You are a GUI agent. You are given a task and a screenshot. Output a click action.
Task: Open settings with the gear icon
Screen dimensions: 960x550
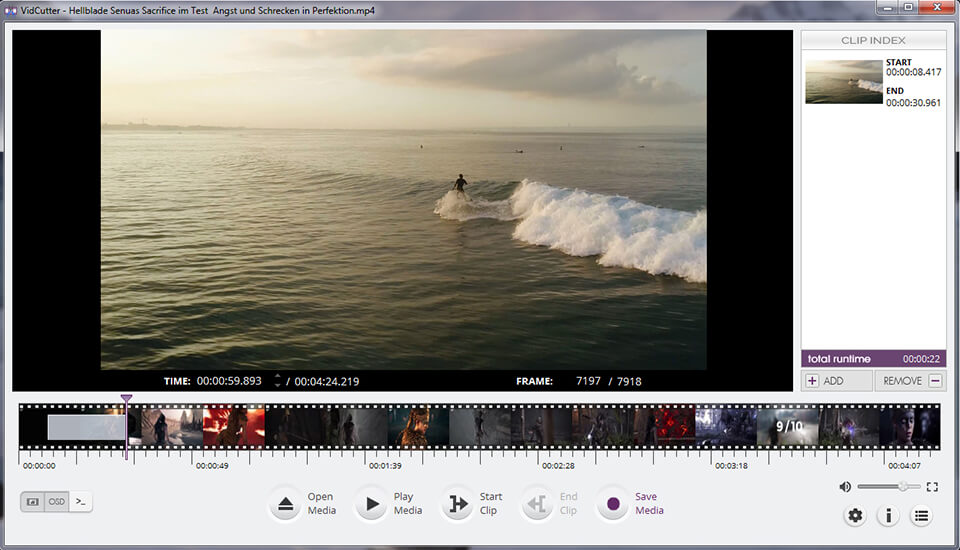tap(854, 516)
